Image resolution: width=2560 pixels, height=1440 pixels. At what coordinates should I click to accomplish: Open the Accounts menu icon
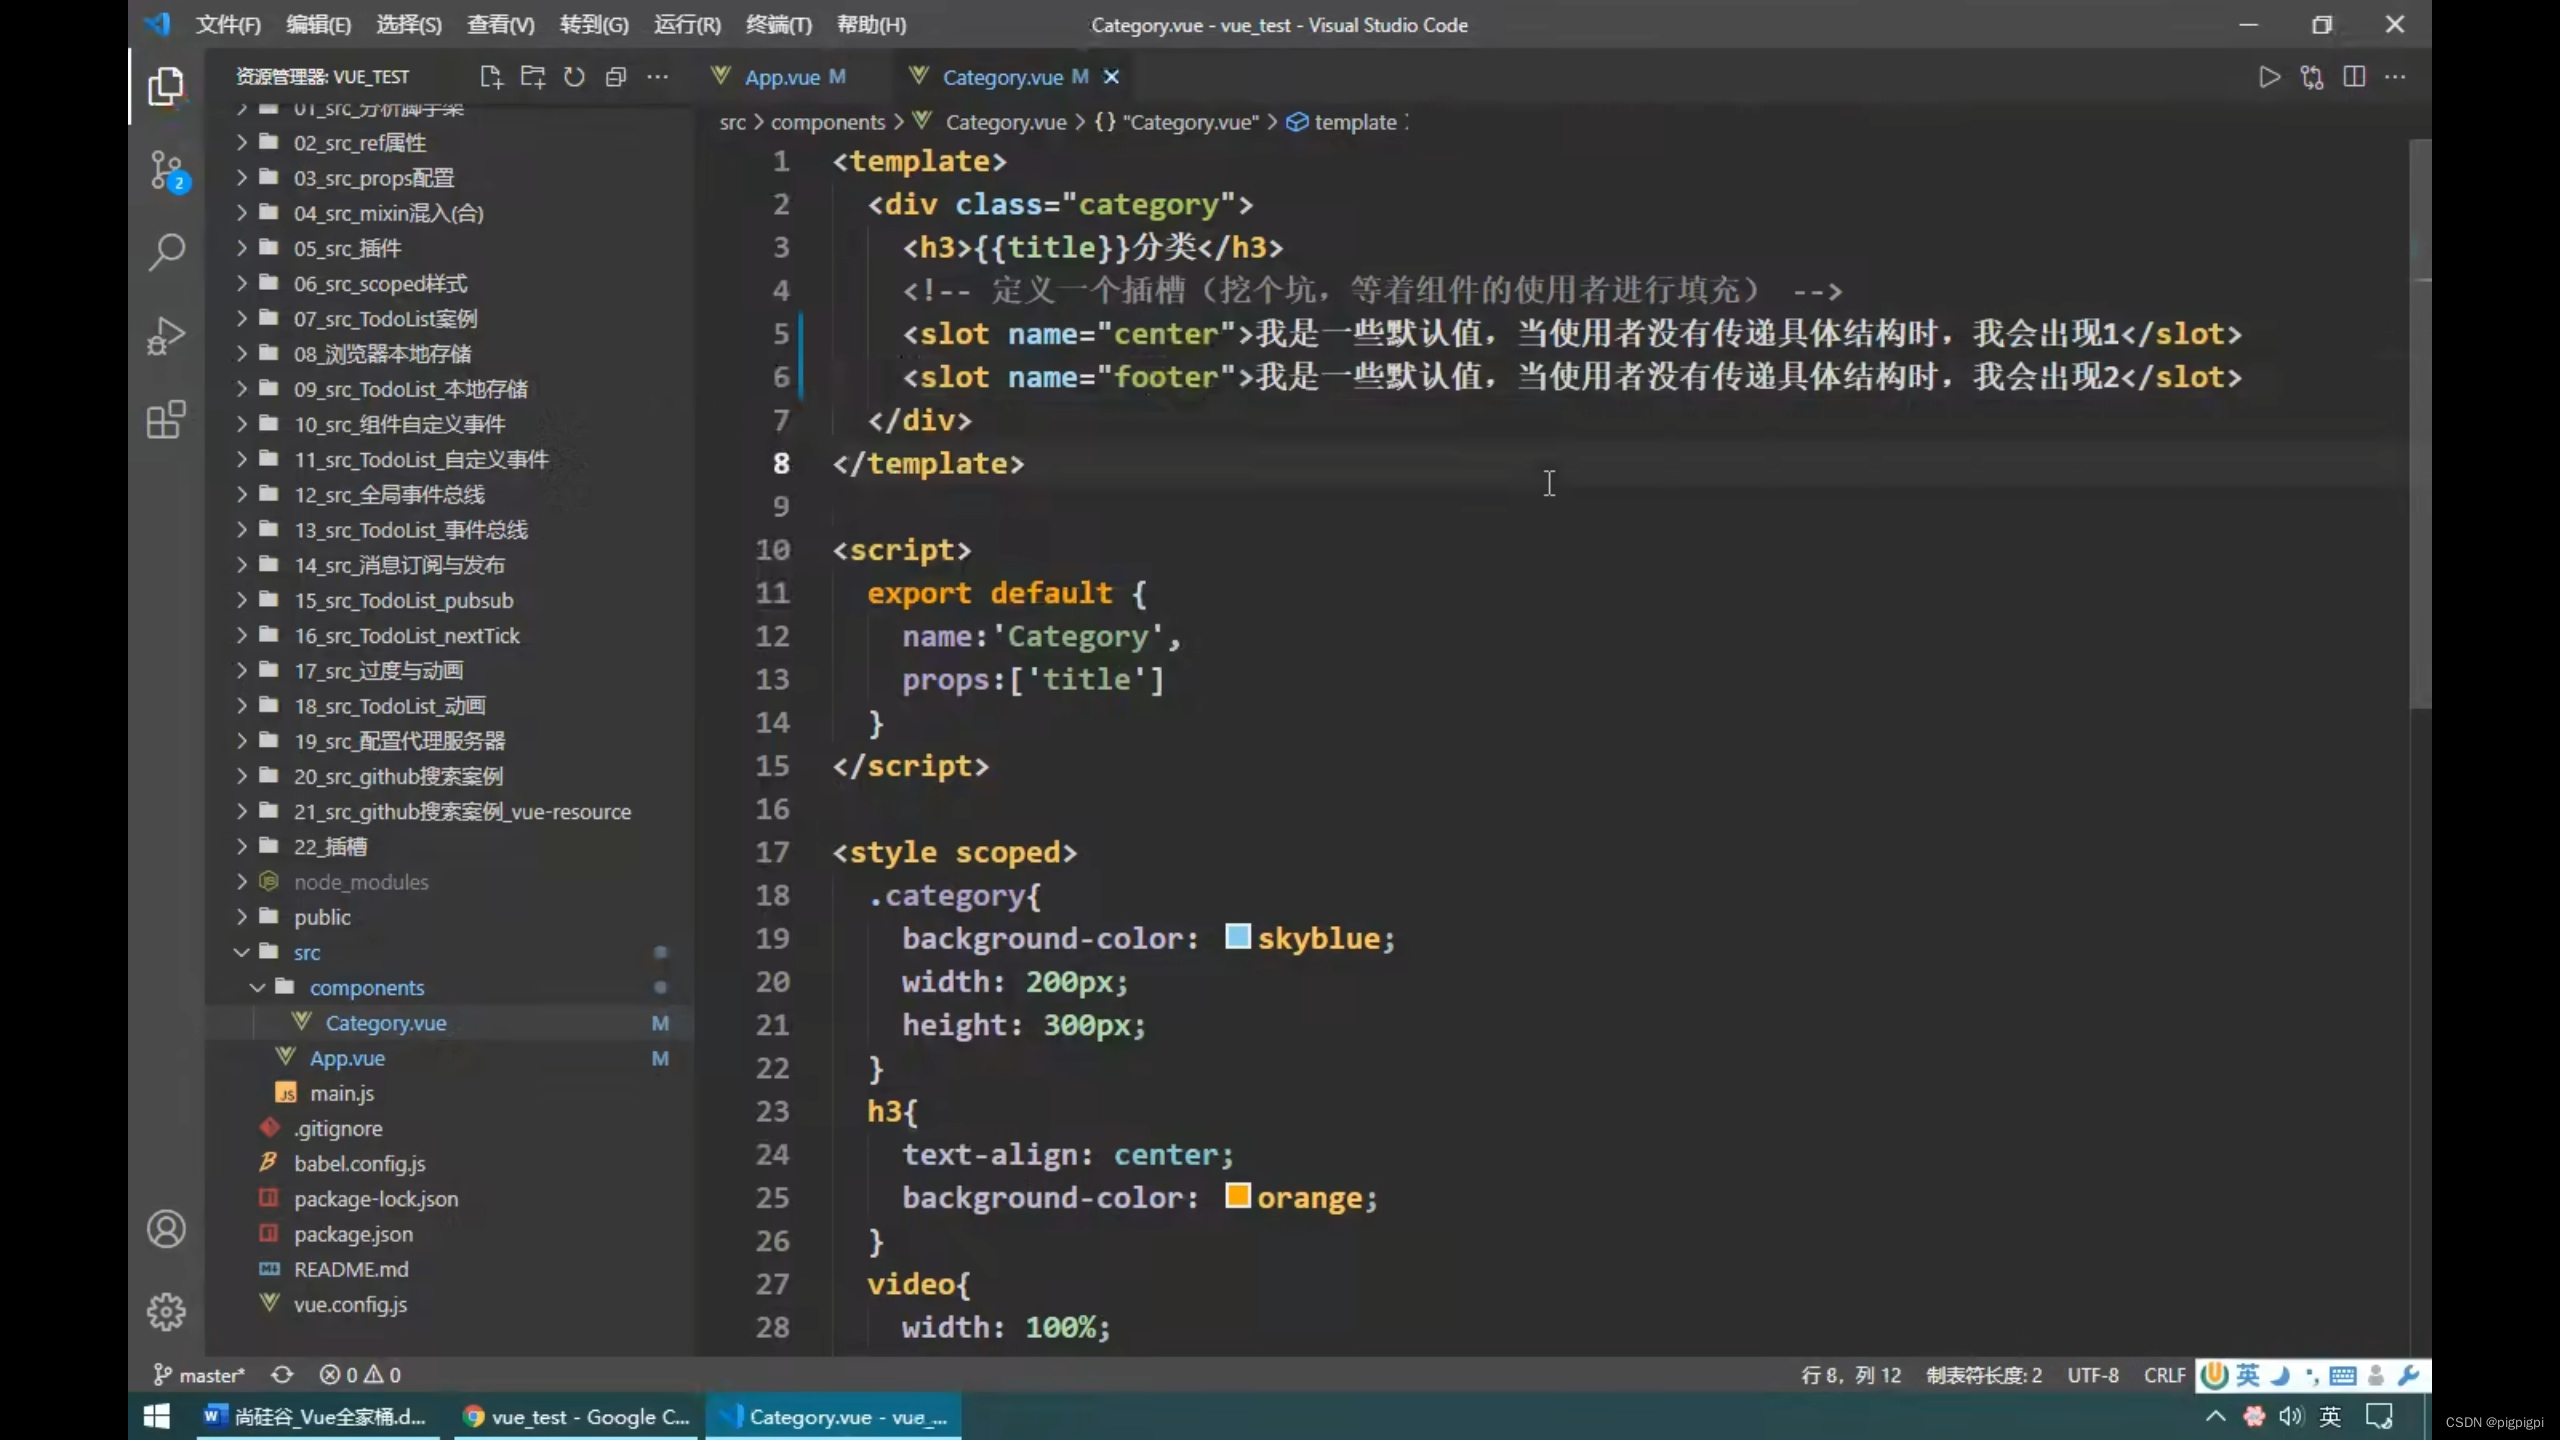coord(166,1229)
